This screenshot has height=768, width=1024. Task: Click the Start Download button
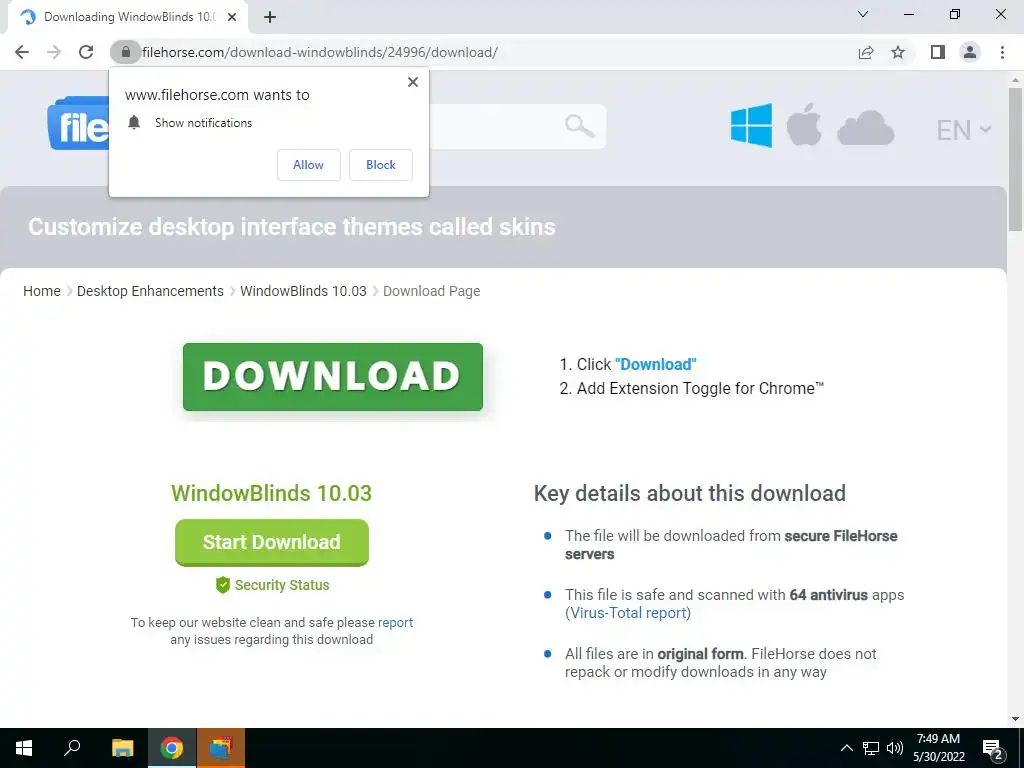[x=272, y=542]
